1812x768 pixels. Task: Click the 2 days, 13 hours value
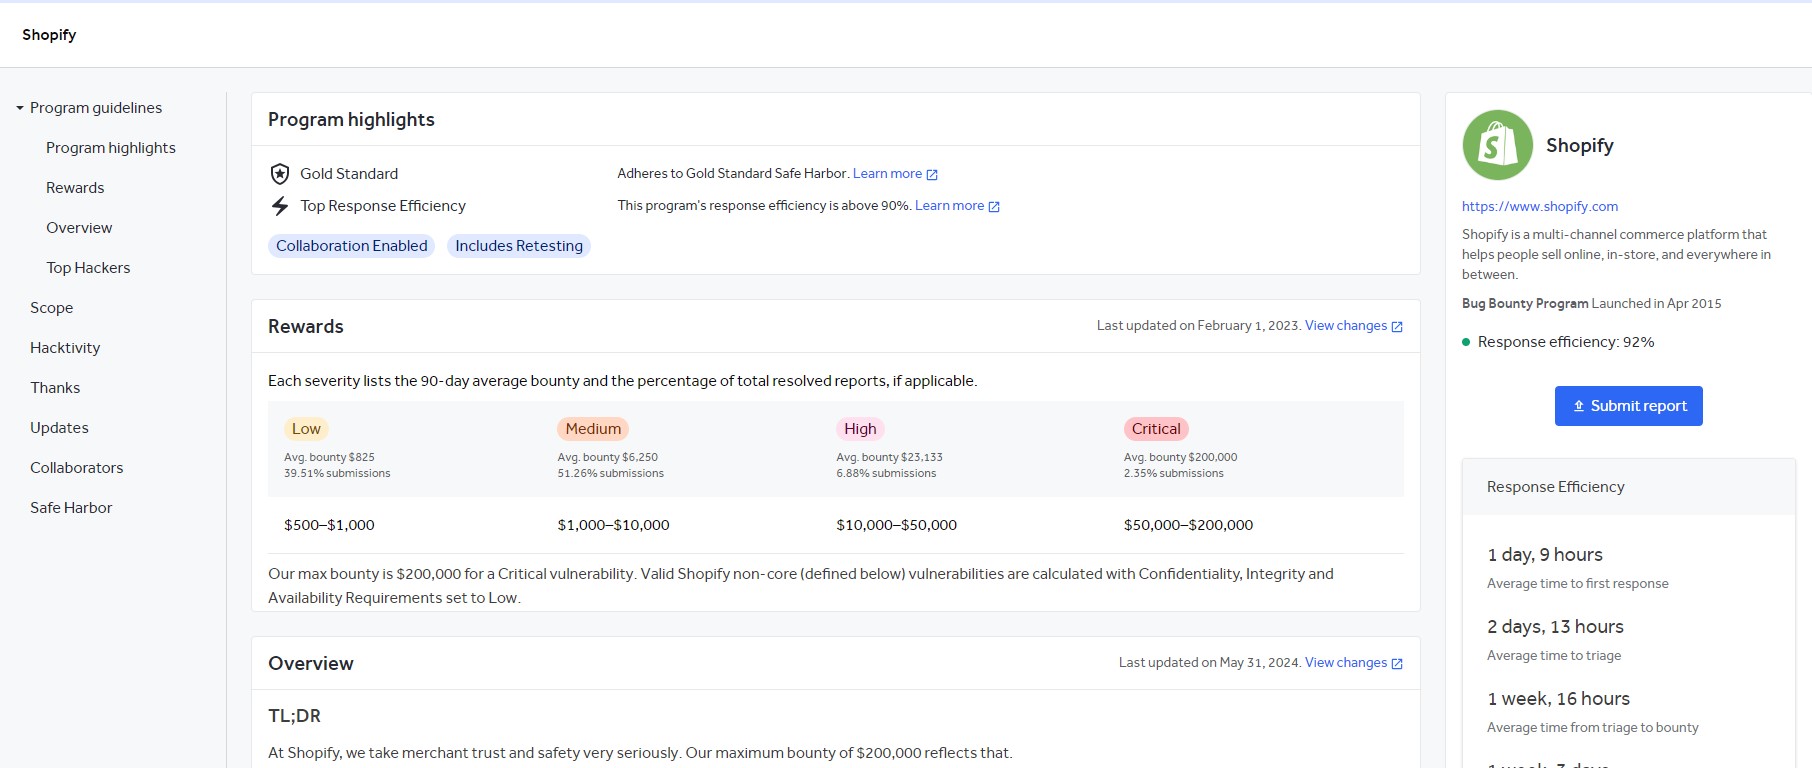[1555, 627]
